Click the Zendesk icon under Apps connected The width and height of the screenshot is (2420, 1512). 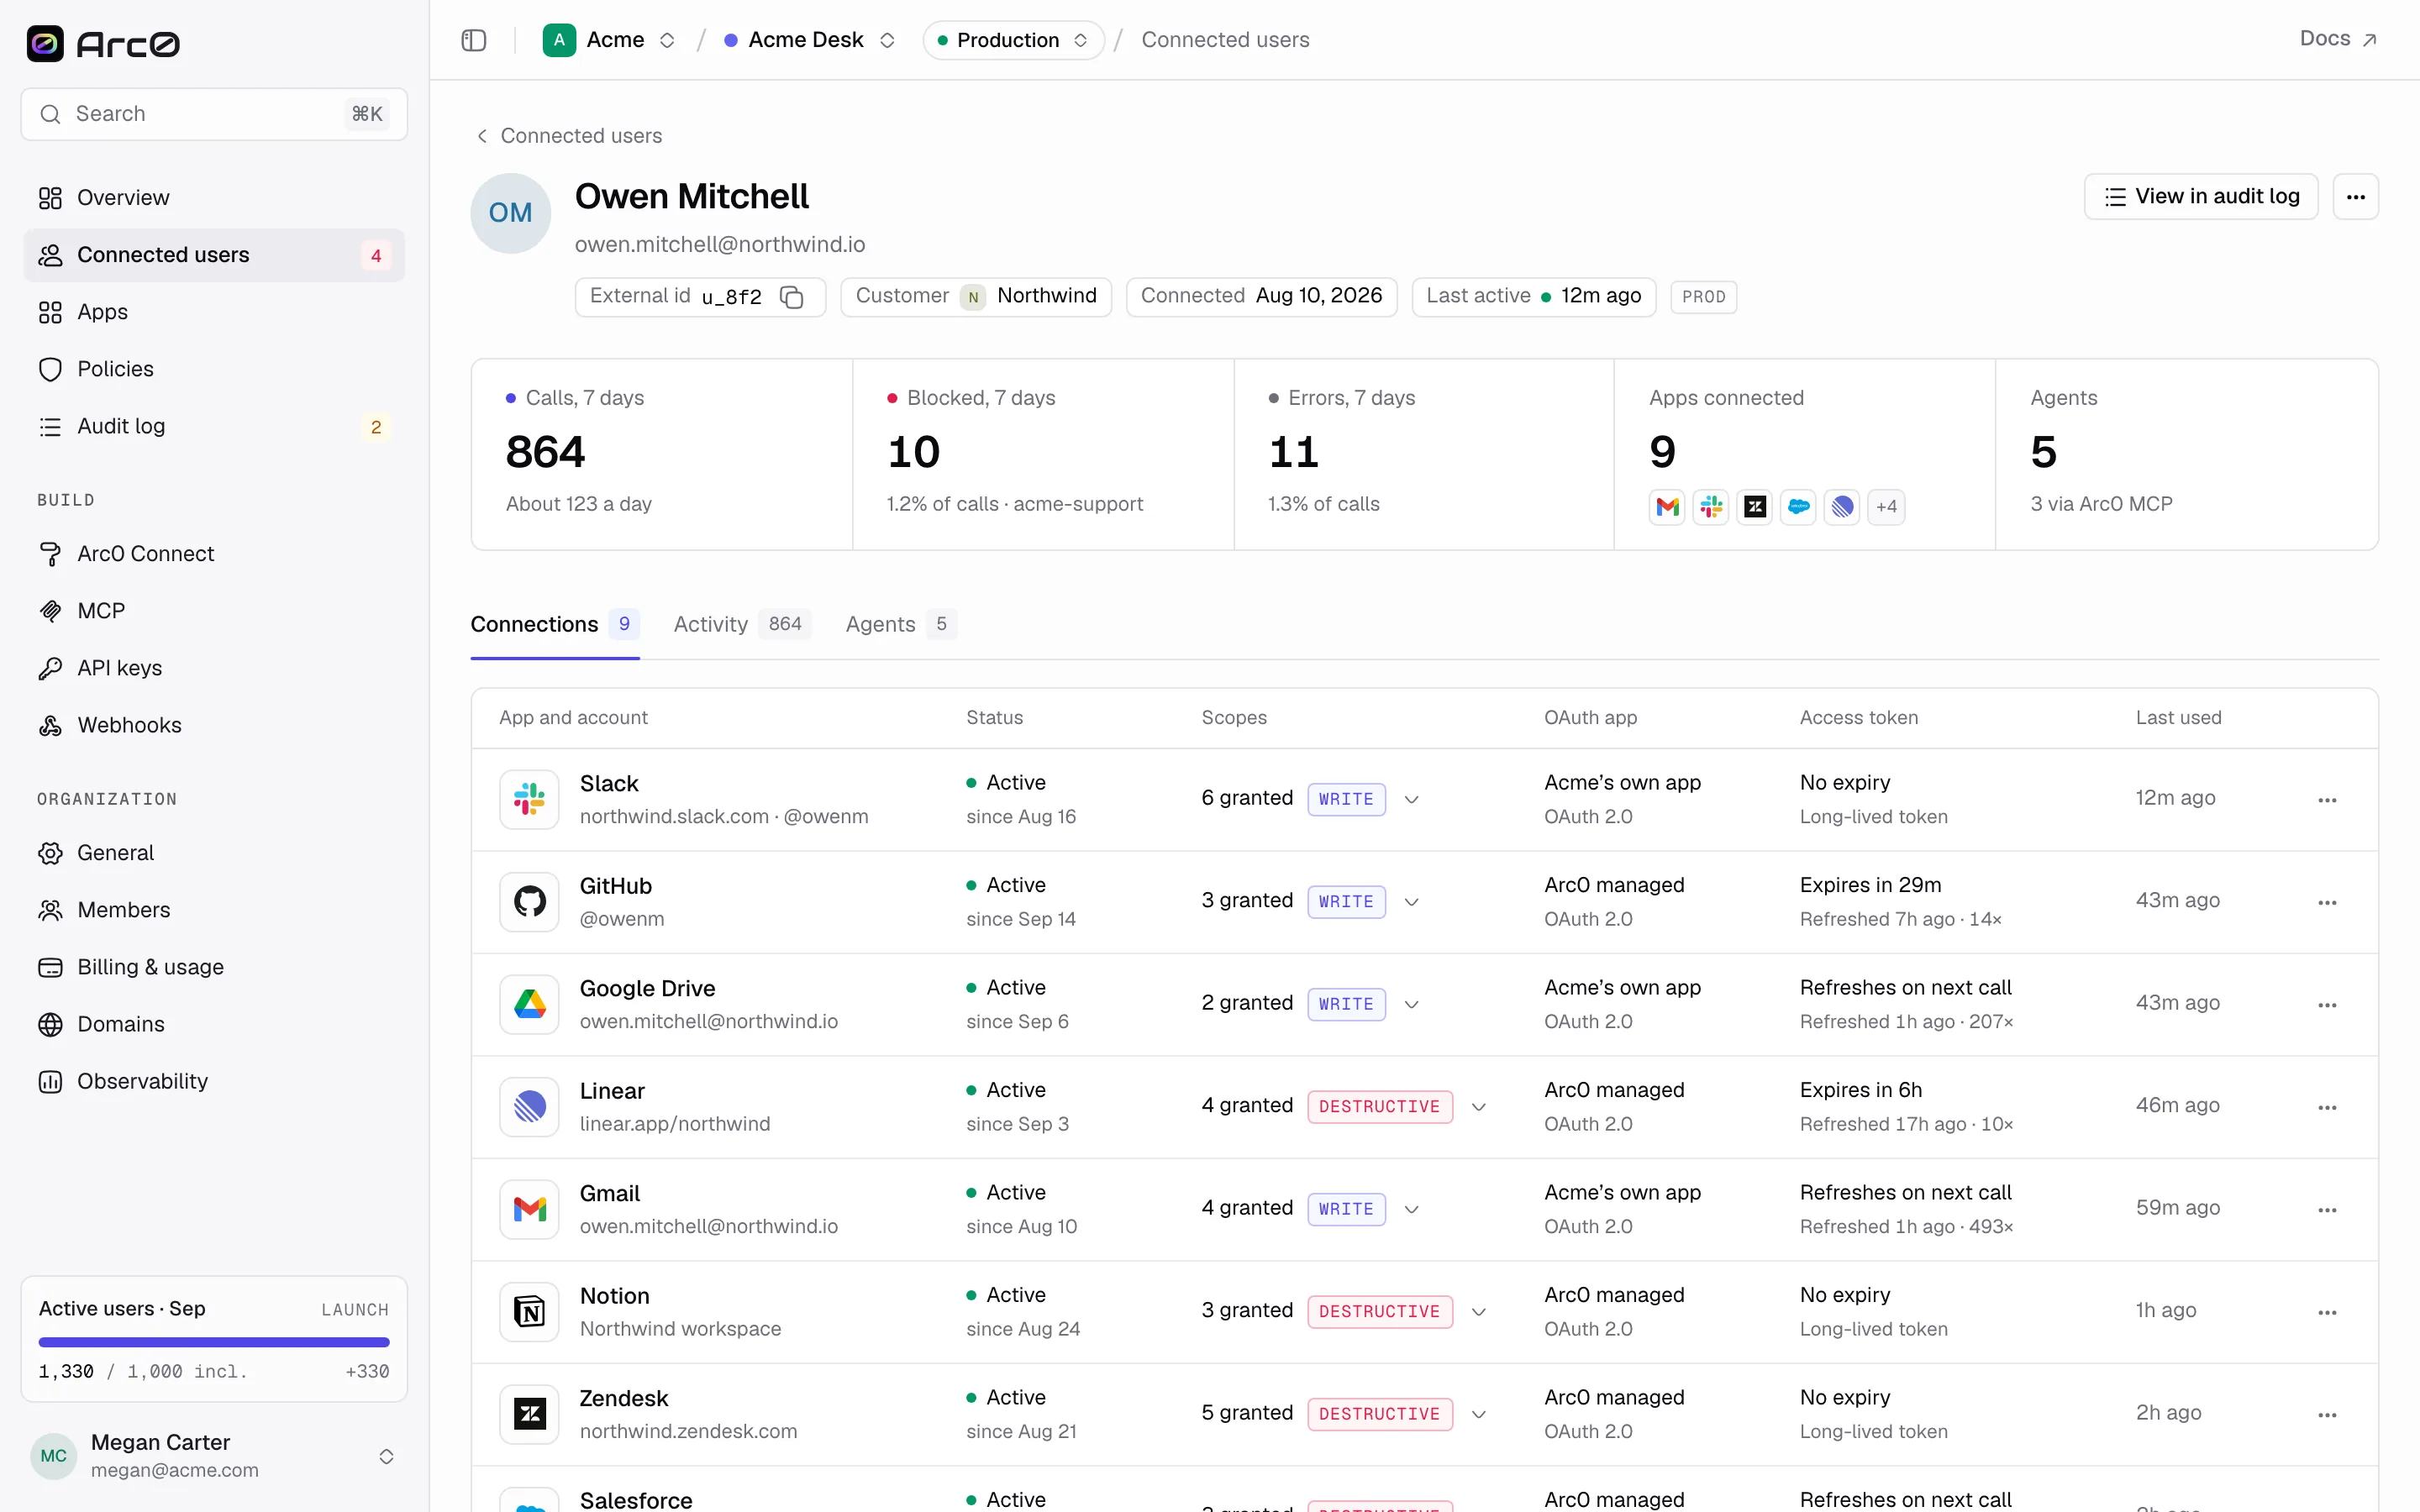click(1755, 507)
